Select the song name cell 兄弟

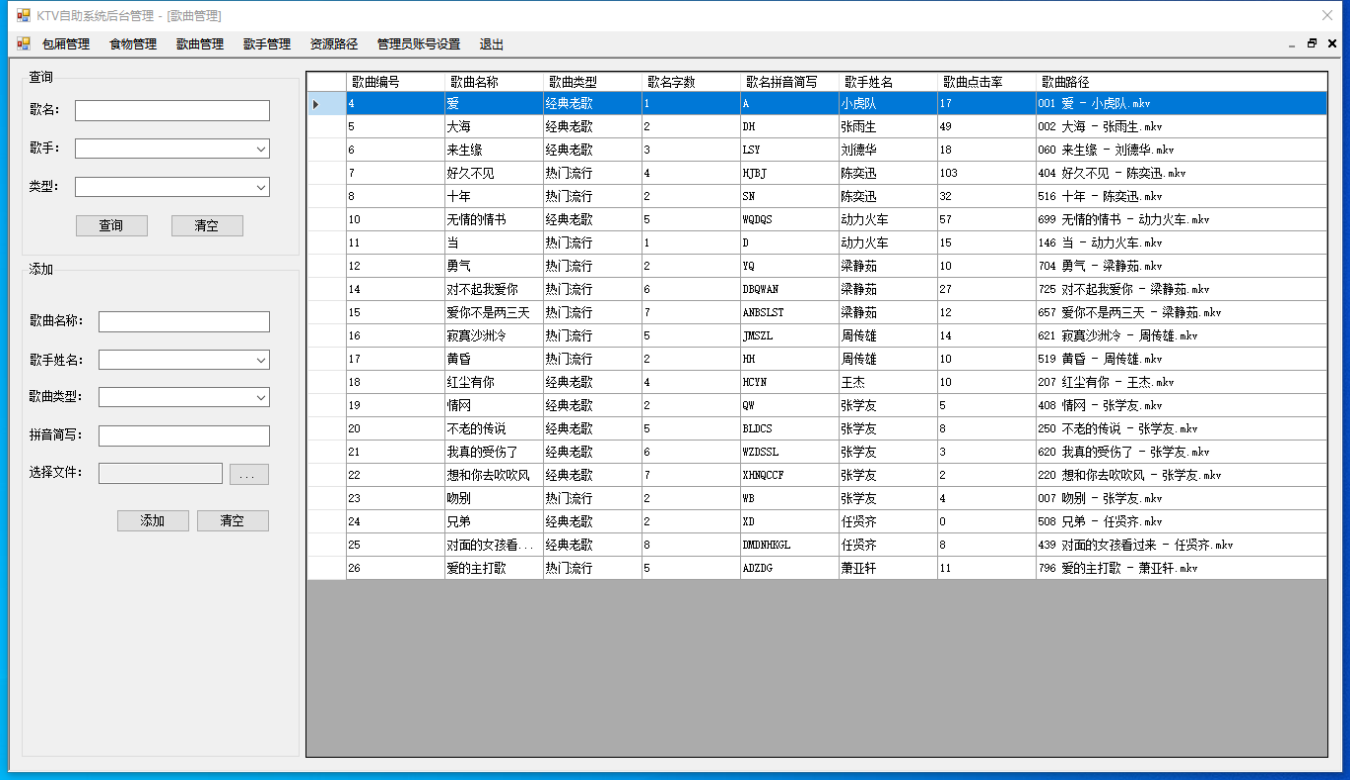[494, 521]
